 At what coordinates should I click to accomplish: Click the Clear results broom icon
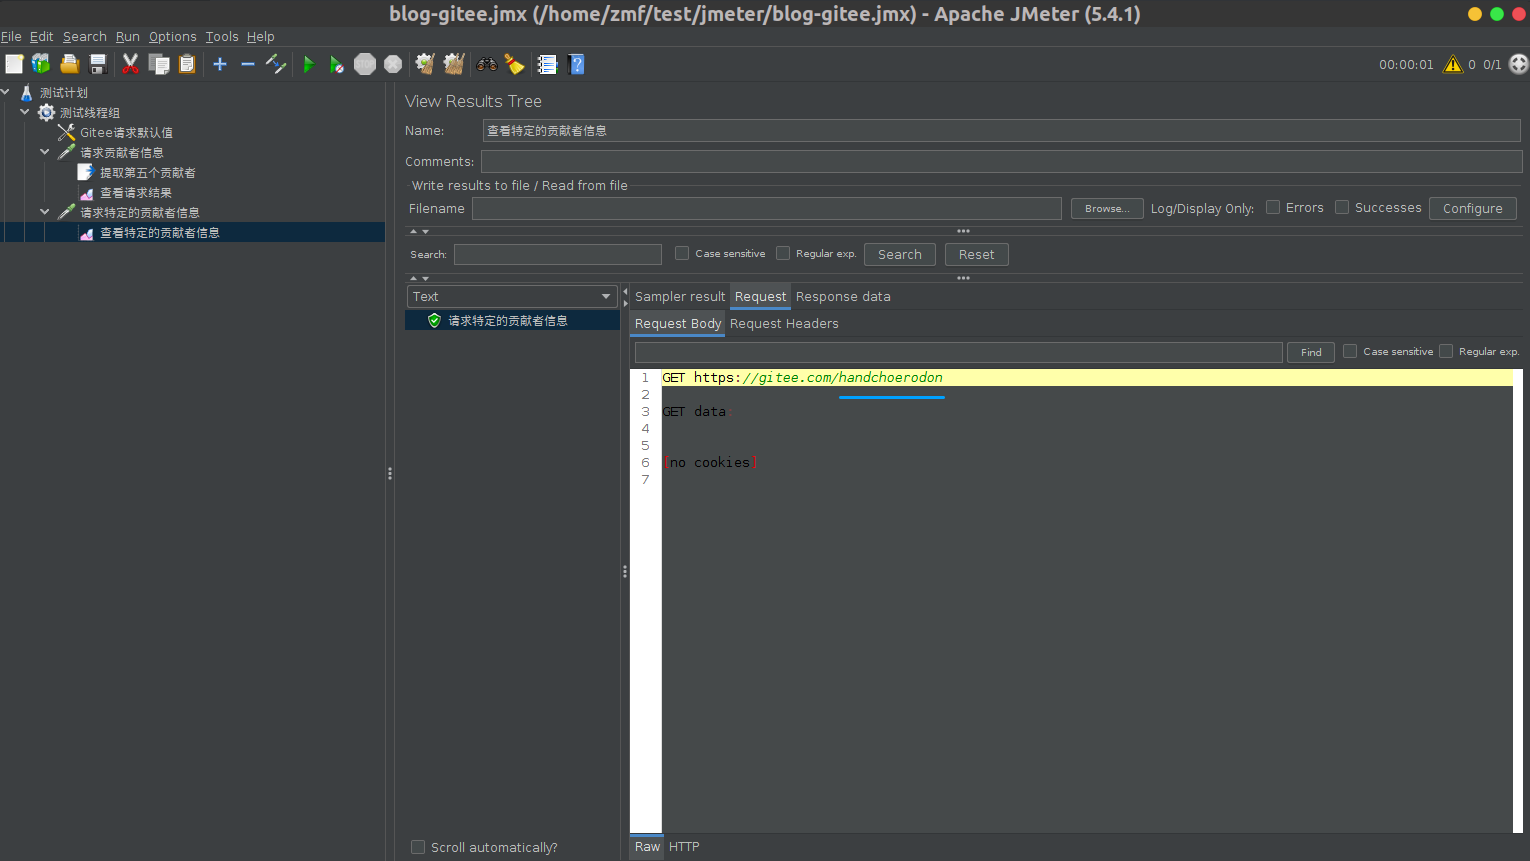pyautogui.click(x=425, y=64)
